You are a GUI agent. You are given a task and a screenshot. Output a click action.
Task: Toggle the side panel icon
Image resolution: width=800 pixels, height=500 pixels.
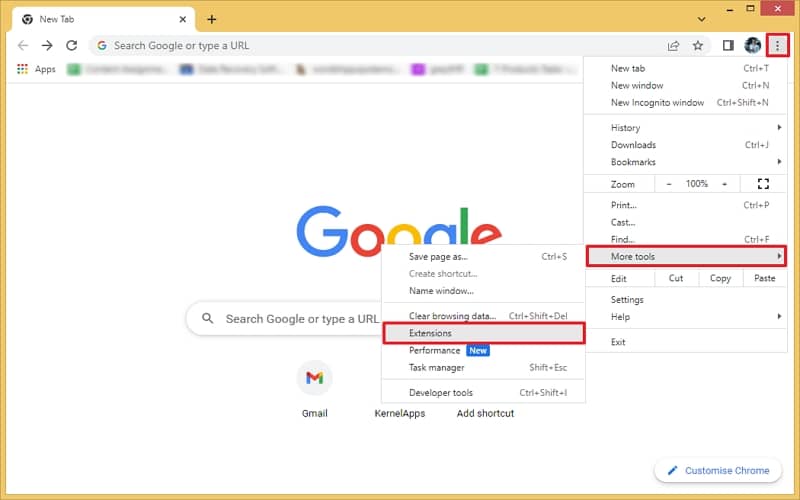pyautogui.click(x=728, y=45)
